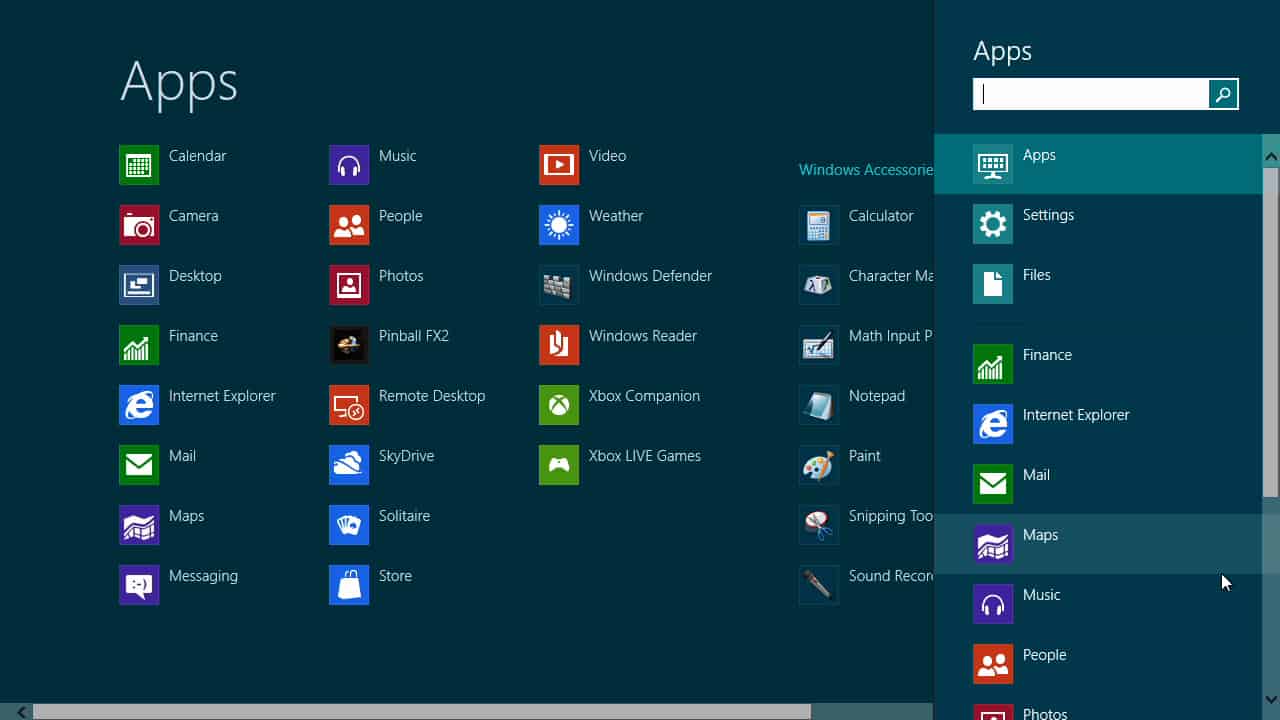Open Xbox LIVE Games tile

(559, 465)
